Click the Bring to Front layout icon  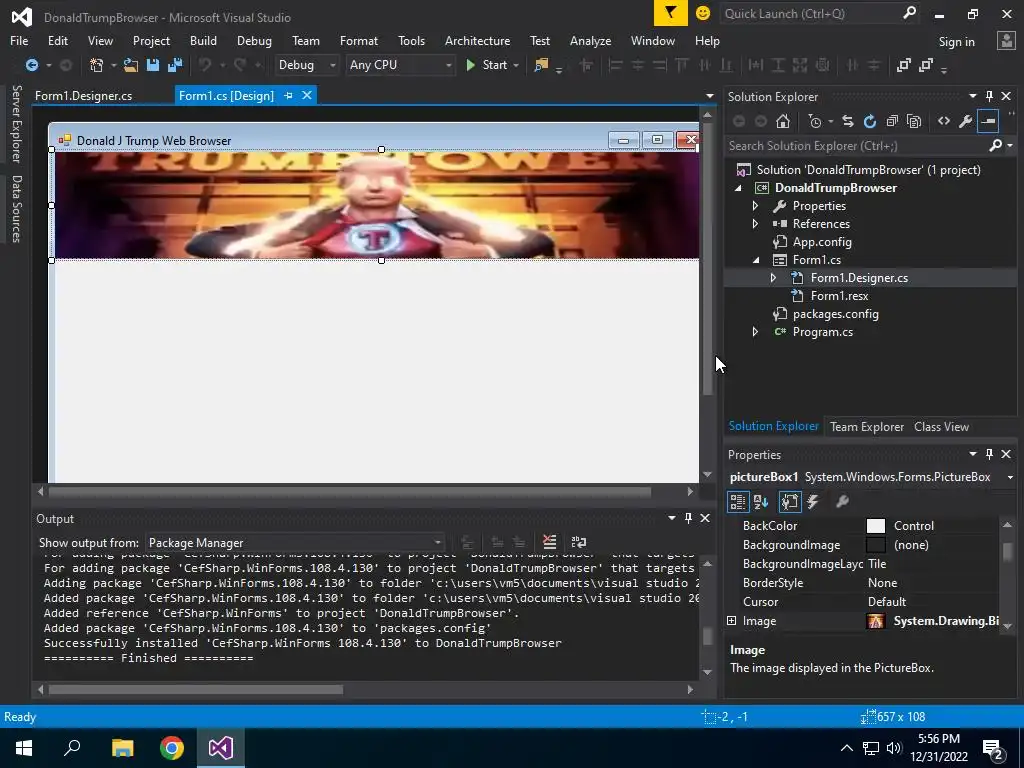point(903,65)
